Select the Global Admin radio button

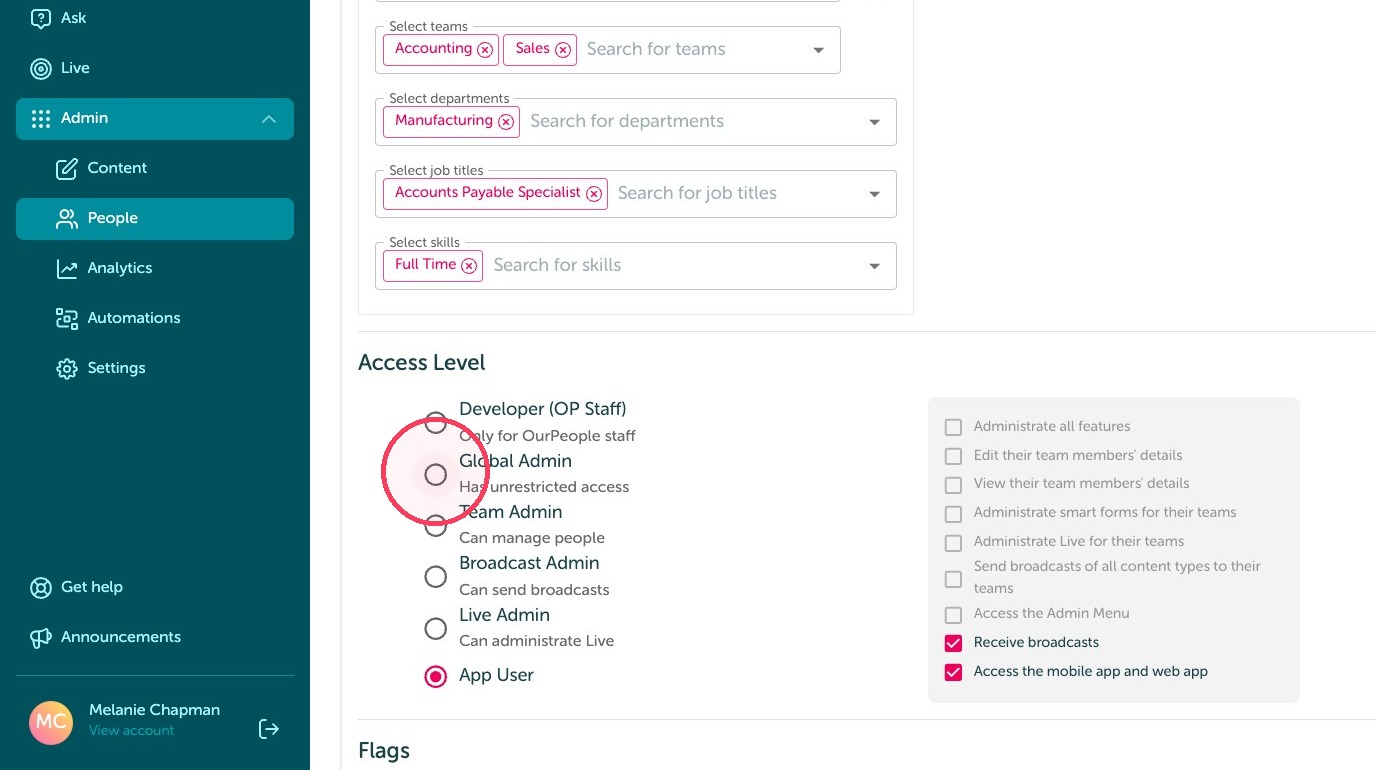[x=435, y=474]
